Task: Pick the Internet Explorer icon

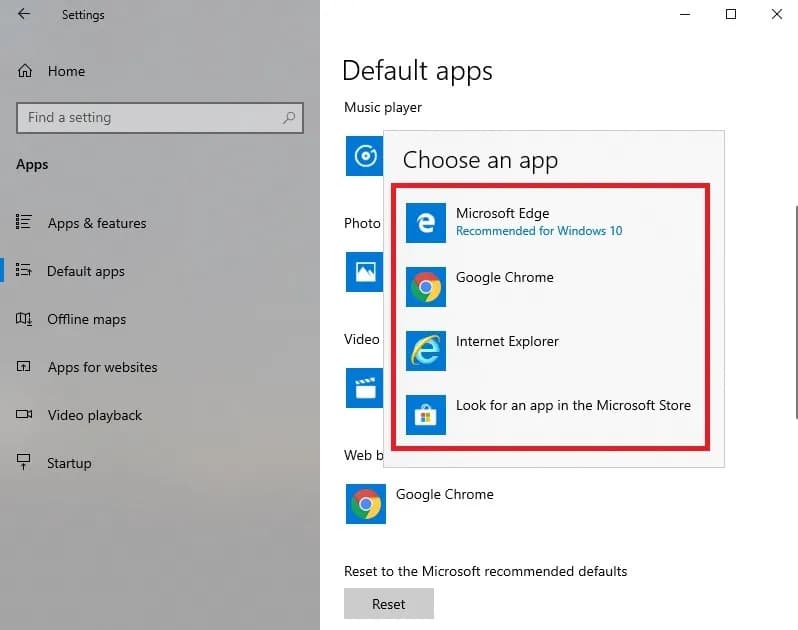Action: point(426,351)
